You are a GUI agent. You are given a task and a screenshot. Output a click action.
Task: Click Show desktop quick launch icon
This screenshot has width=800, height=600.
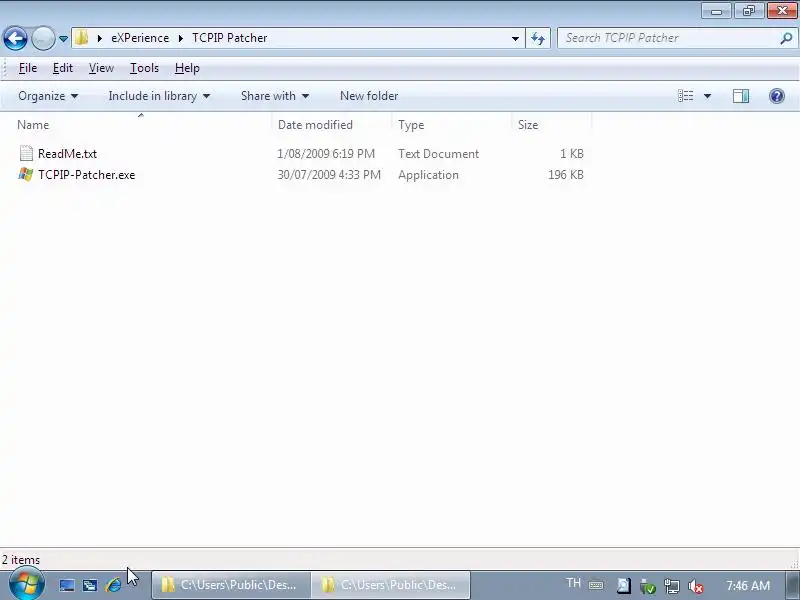(67, 585)
